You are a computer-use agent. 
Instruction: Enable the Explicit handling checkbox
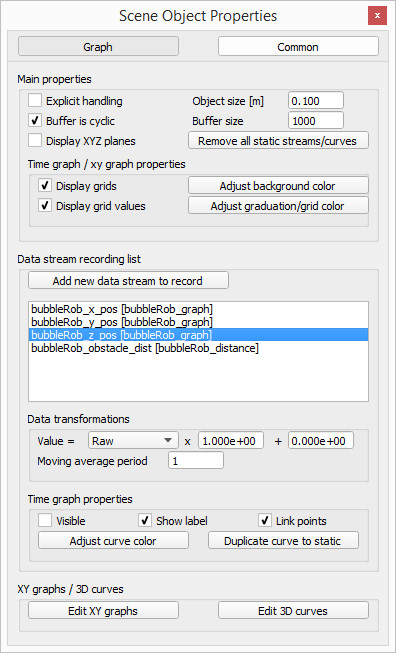[35, 101]
